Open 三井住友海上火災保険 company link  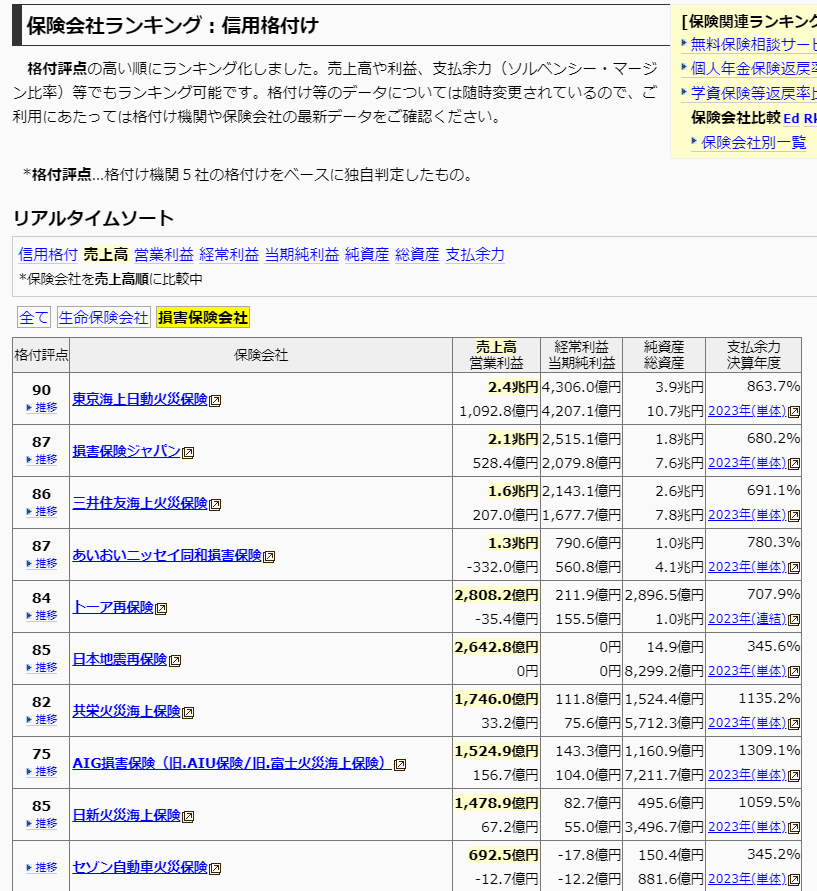point(140,503)
